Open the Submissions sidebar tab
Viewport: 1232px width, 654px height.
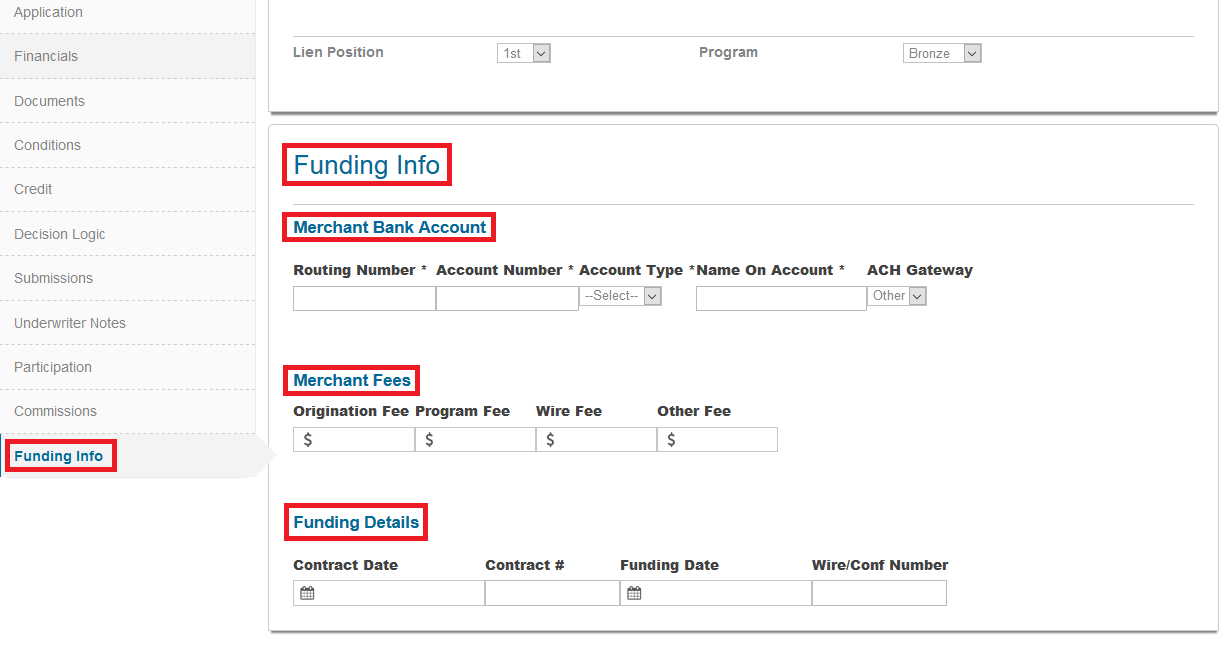click(x=128, y=278)
